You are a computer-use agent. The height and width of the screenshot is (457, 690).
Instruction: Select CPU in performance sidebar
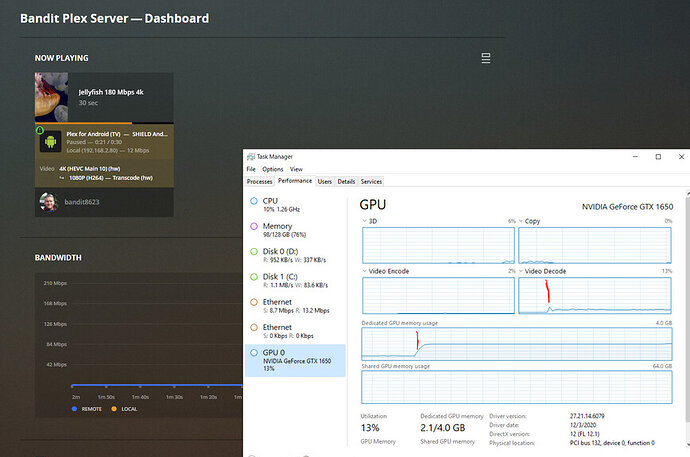point(295,205)
